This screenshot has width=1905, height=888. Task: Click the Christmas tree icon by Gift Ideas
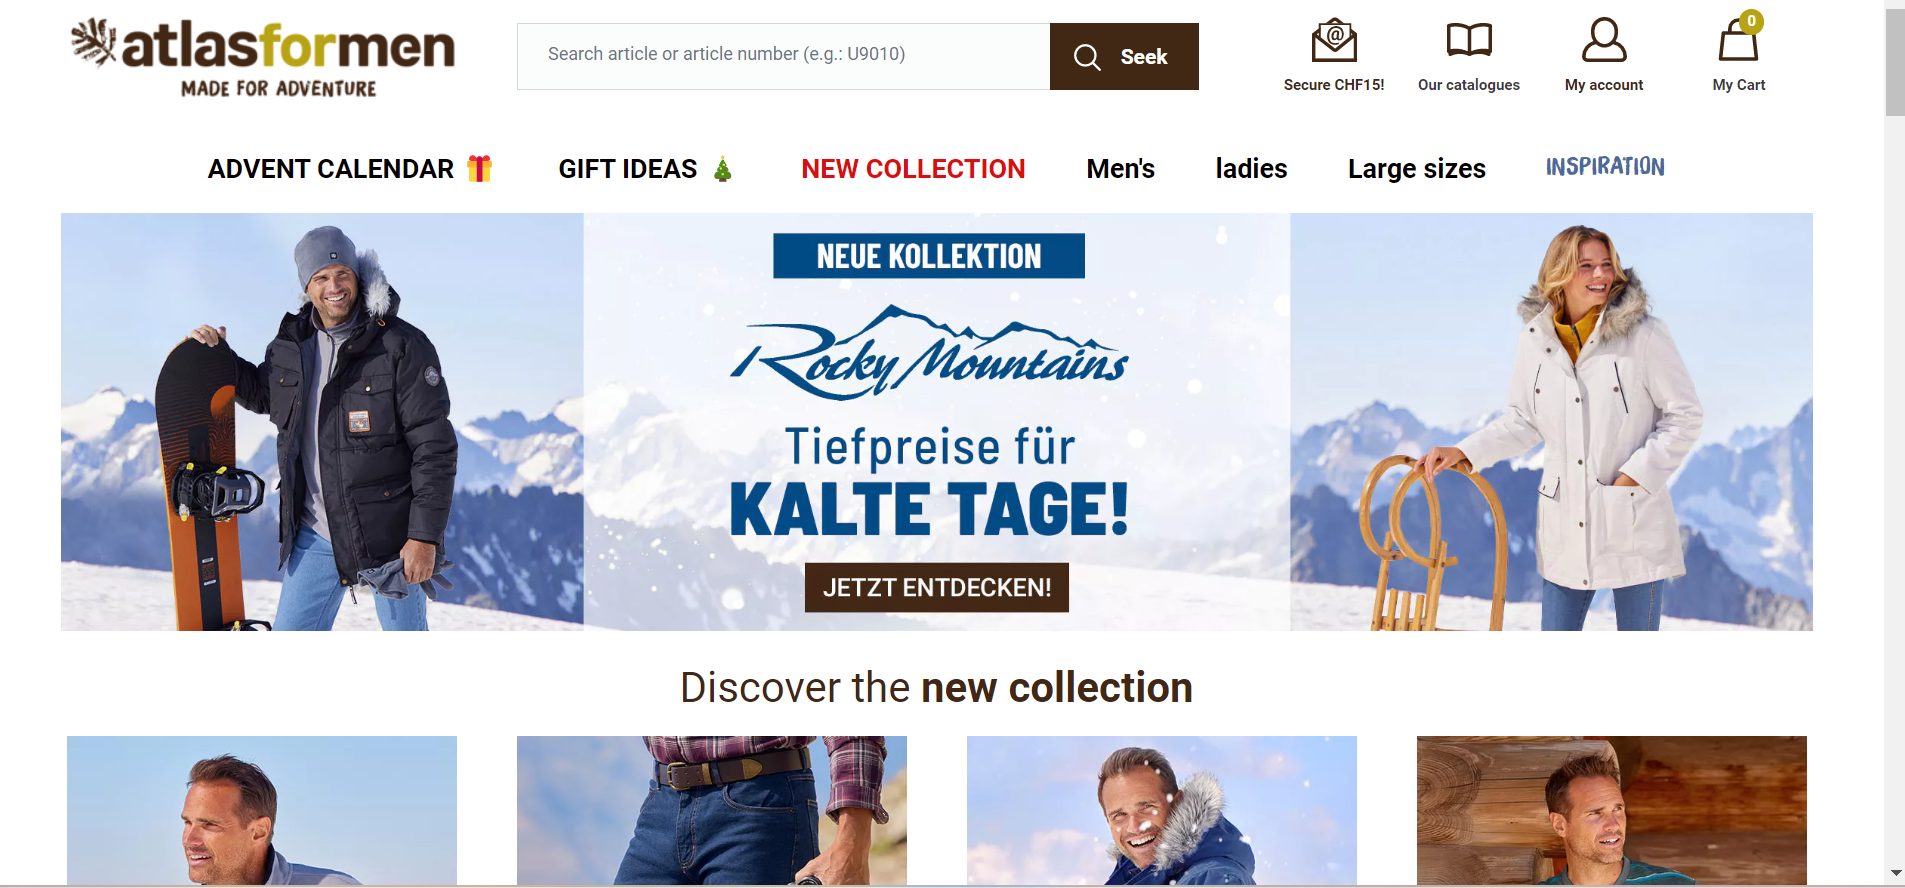click(x=723, y=169)
